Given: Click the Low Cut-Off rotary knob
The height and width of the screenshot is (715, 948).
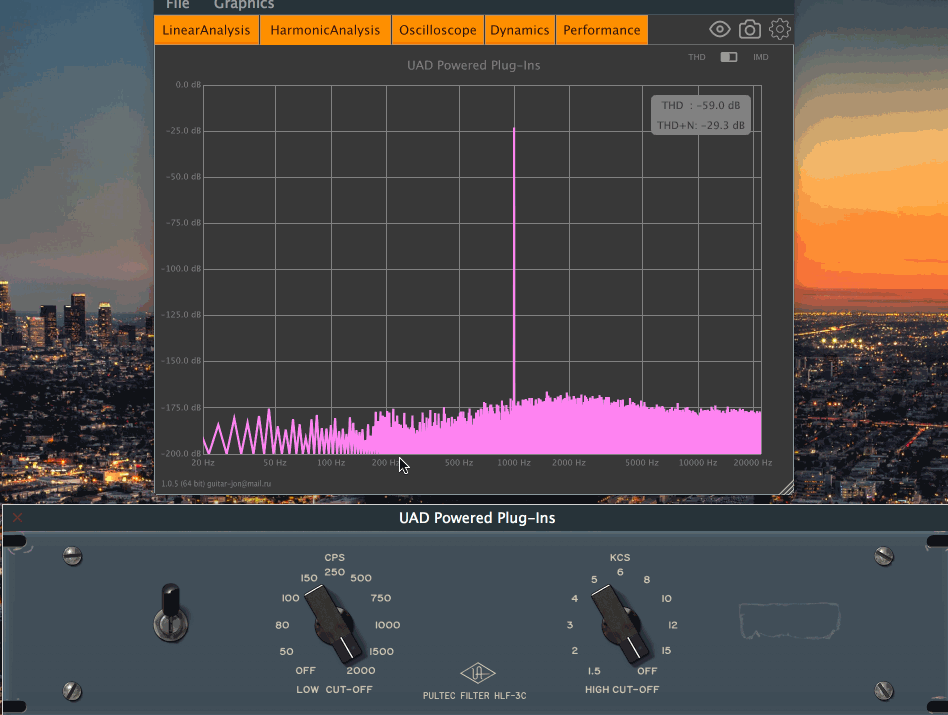Looking at the screenshot, I should coord(334,623).
